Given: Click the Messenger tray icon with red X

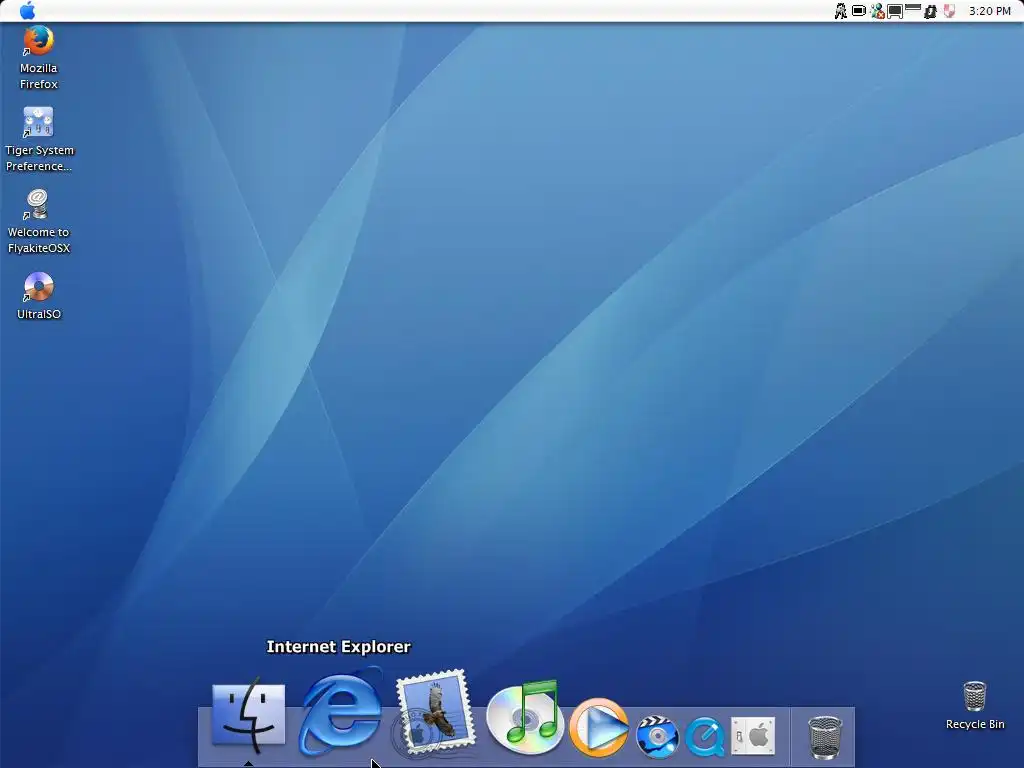Looking at the screenshot, I should pos(877,10).
